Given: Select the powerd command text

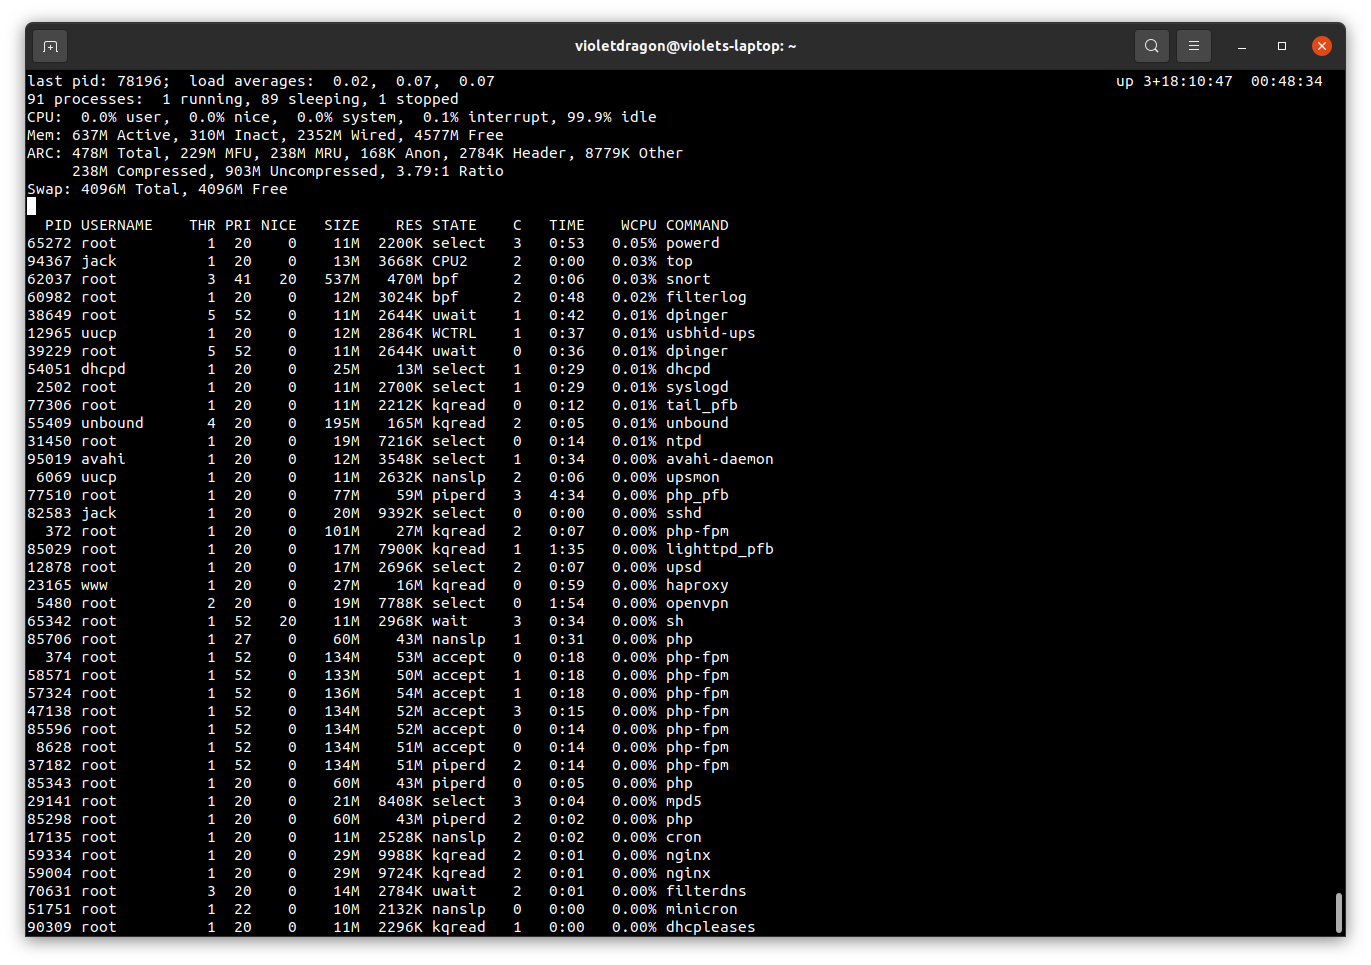Looking at the screenshot, I should pos(693,243).
